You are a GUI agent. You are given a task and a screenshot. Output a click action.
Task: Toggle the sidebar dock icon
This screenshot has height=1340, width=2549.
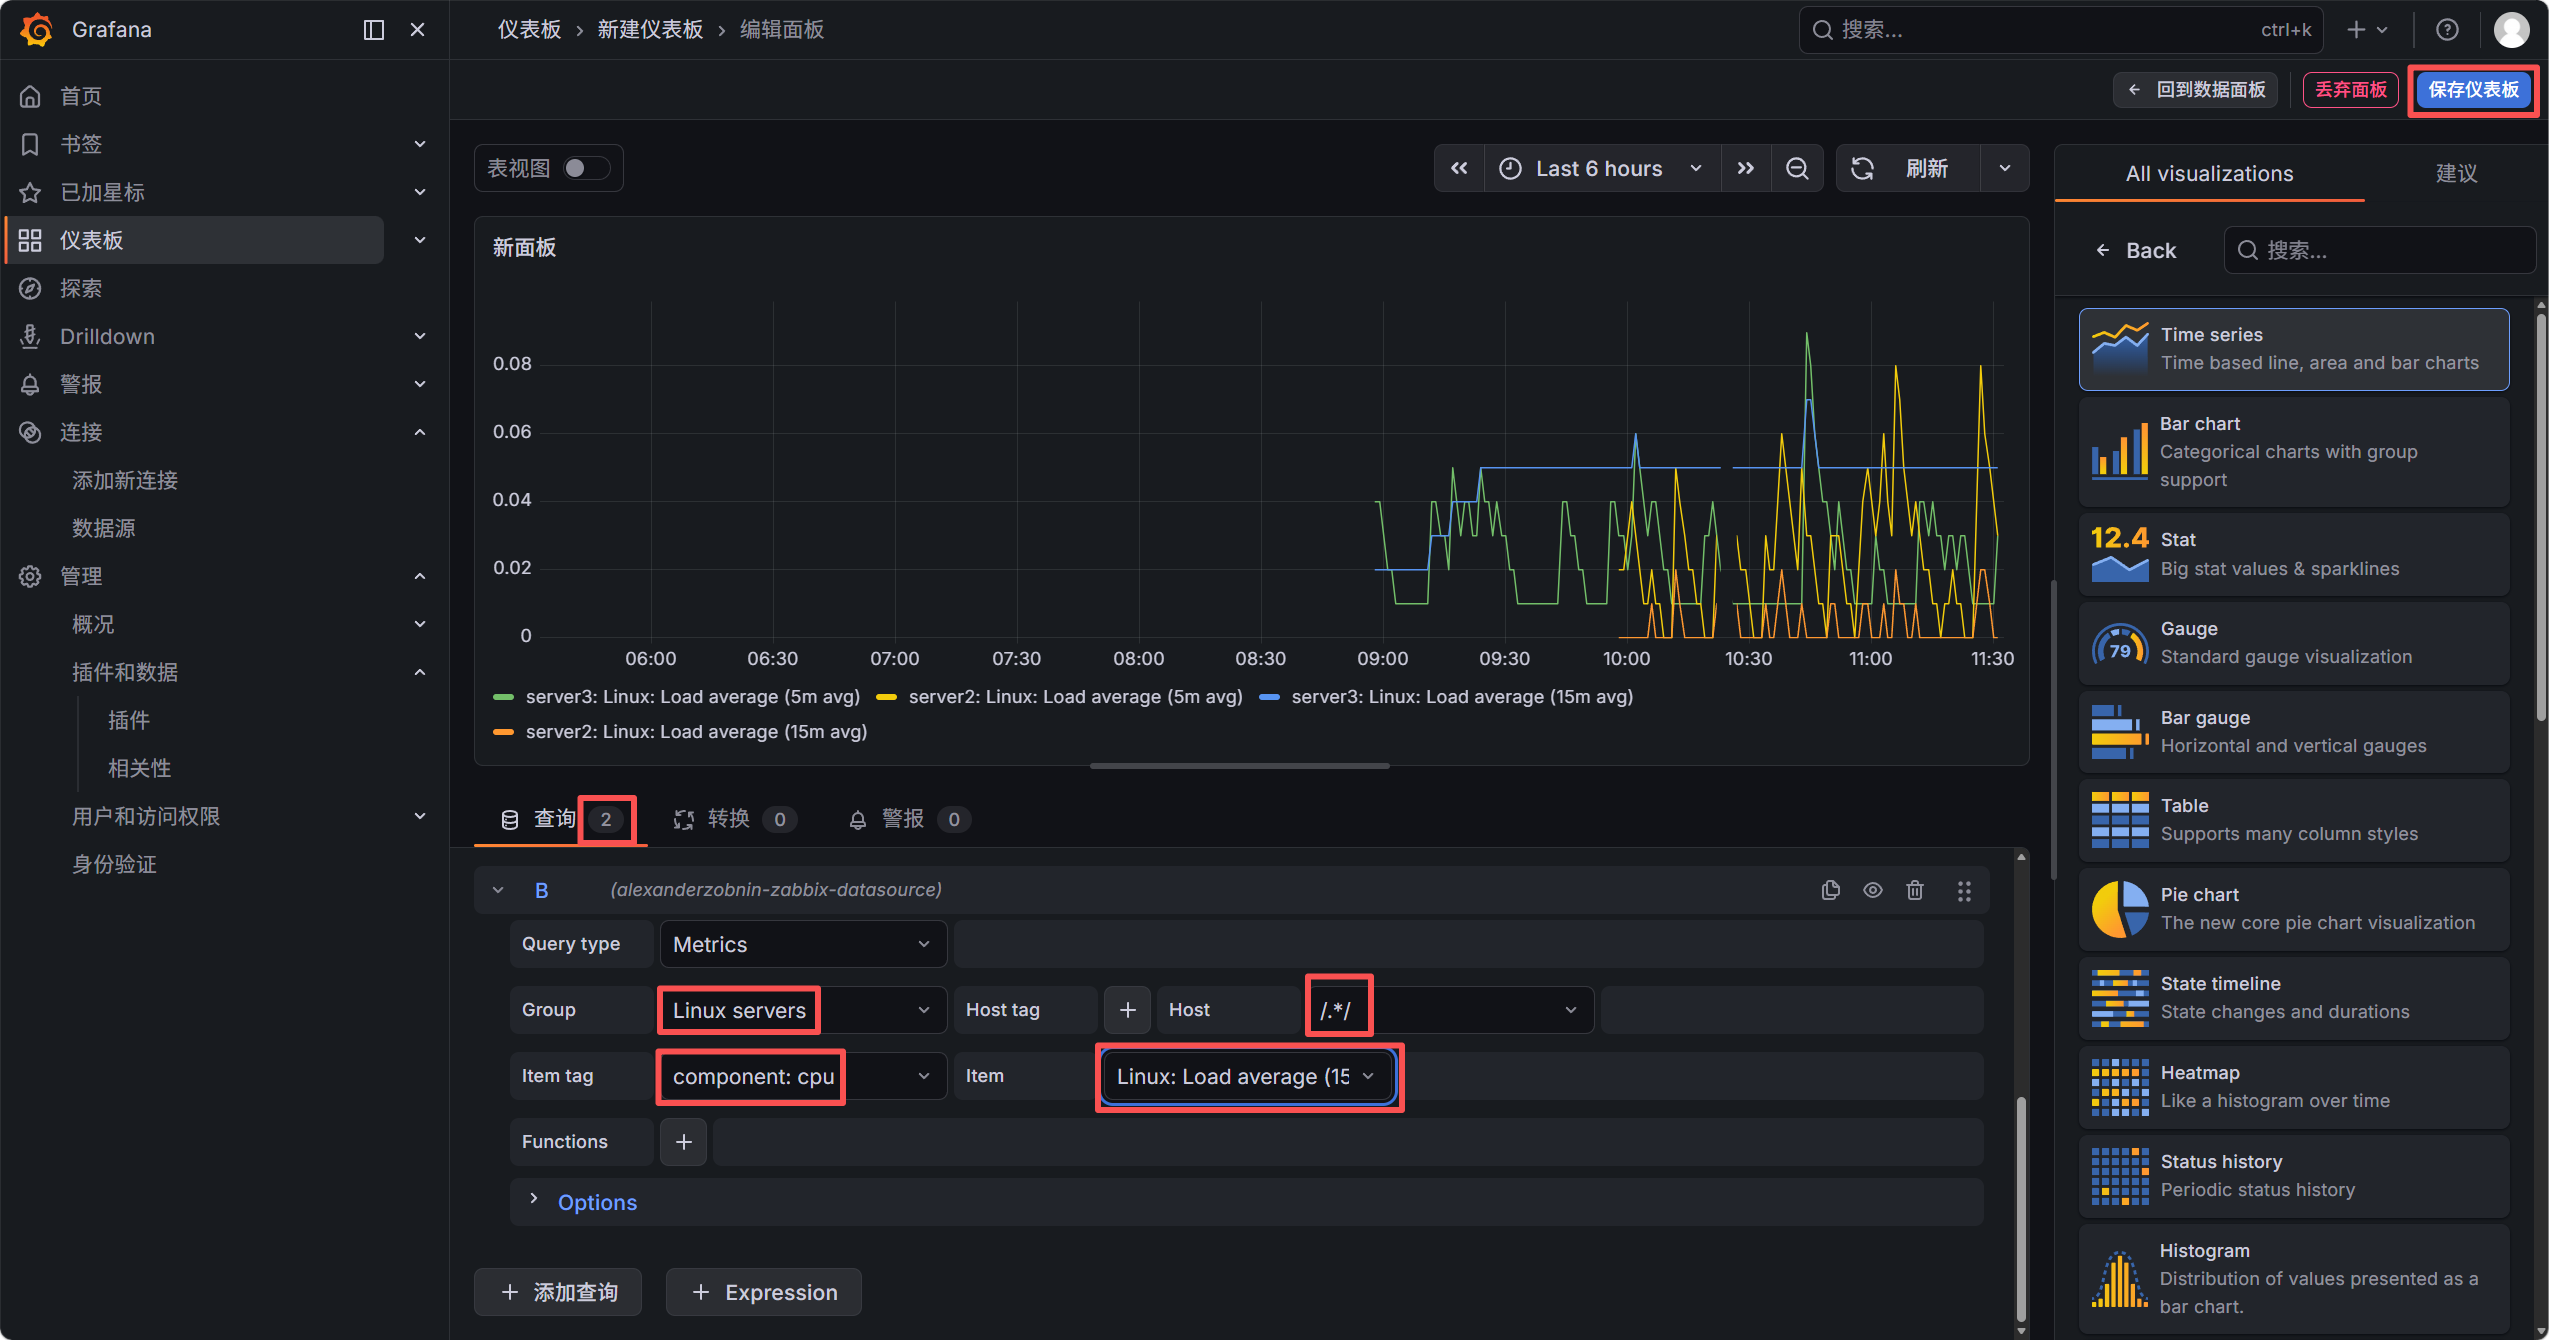click(374, 30)
